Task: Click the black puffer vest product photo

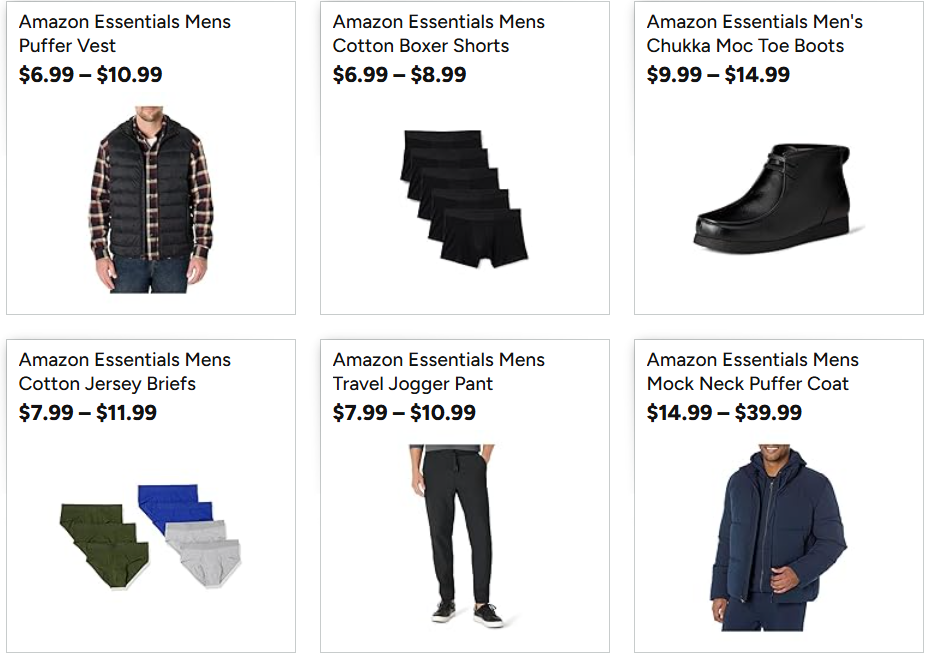Action: (x=151, y=200)
